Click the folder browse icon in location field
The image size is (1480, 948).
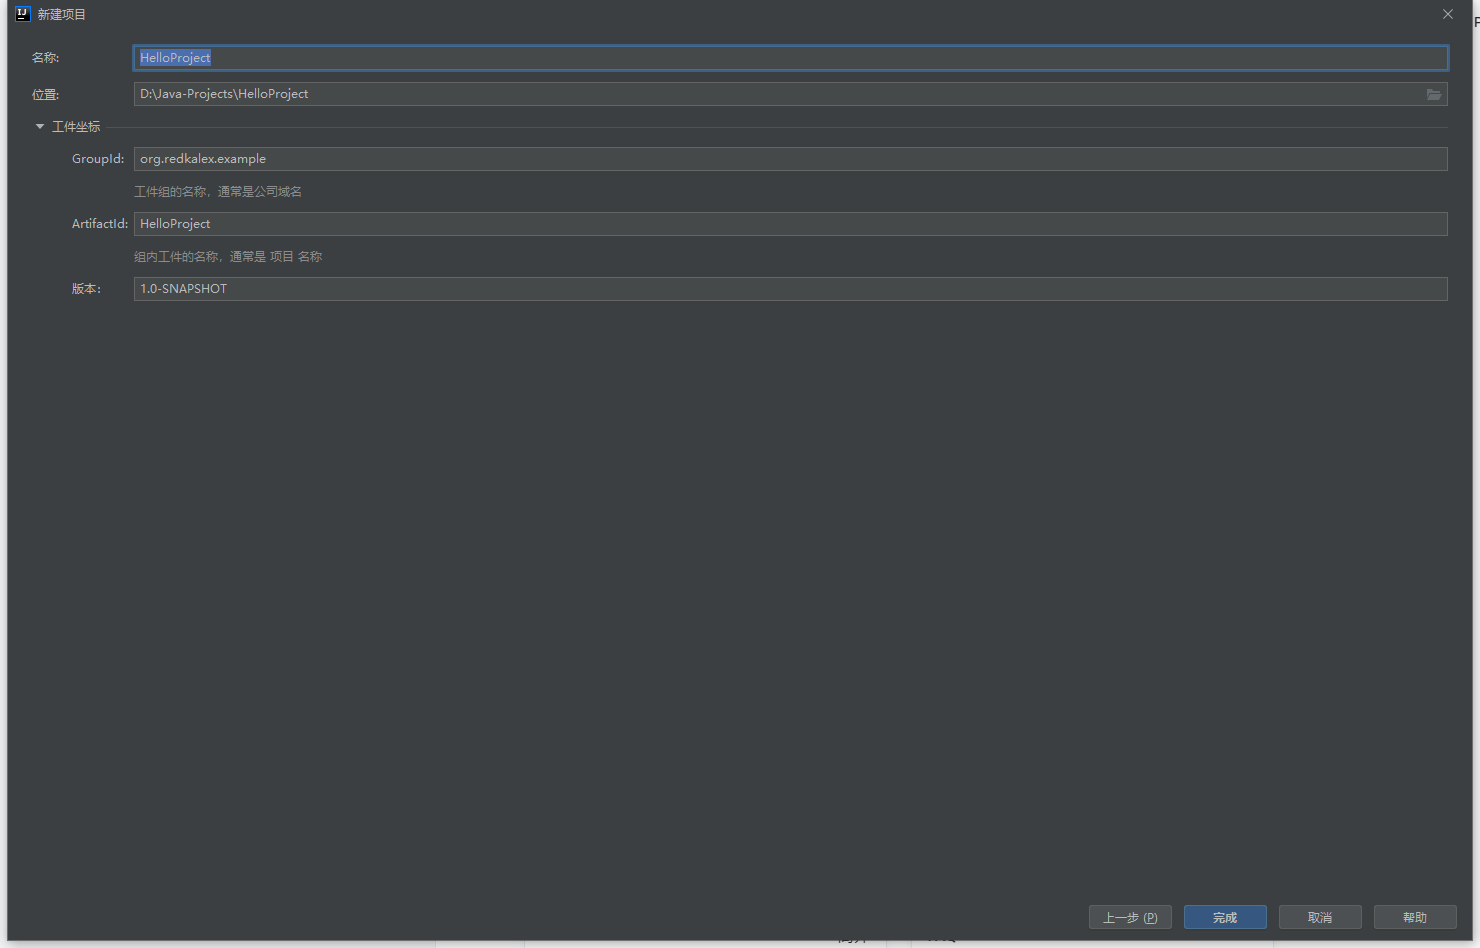coord(1433,94)
